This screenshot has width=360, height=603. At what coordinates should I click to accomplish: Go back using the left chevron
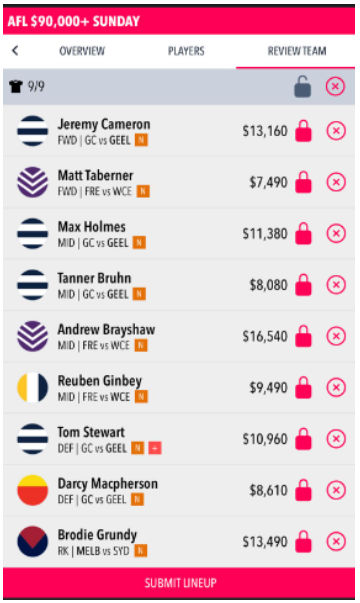point(15,50)
